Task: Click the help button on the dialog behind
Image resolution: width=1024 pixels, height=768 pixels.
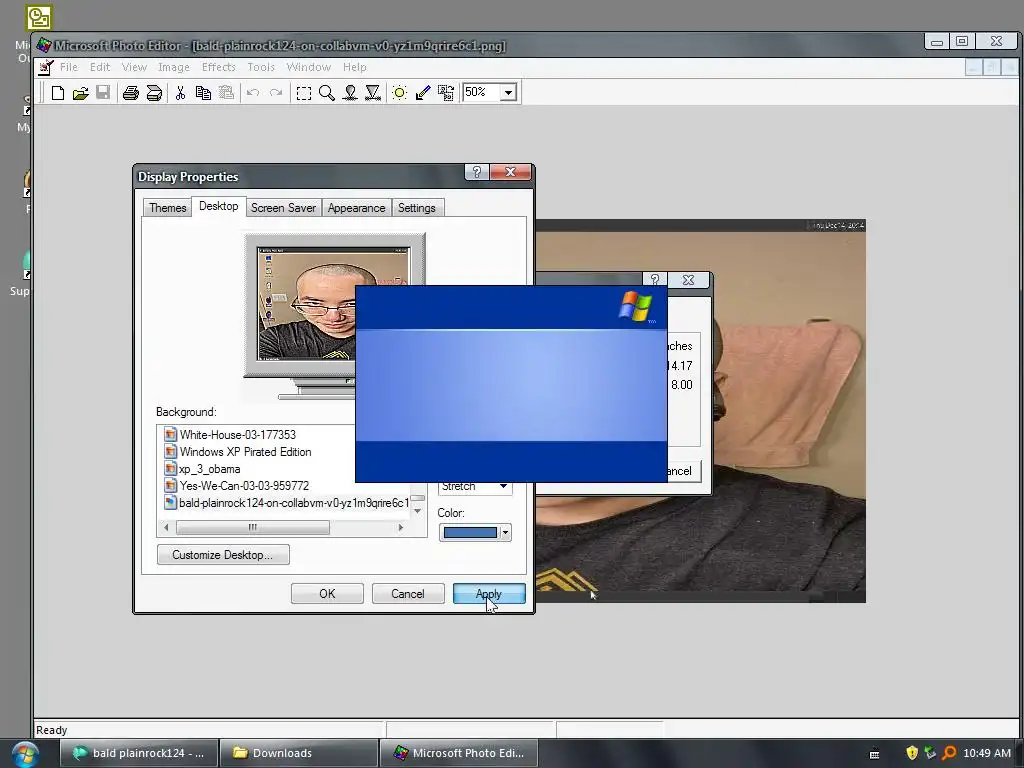Action: pos(655,280)
